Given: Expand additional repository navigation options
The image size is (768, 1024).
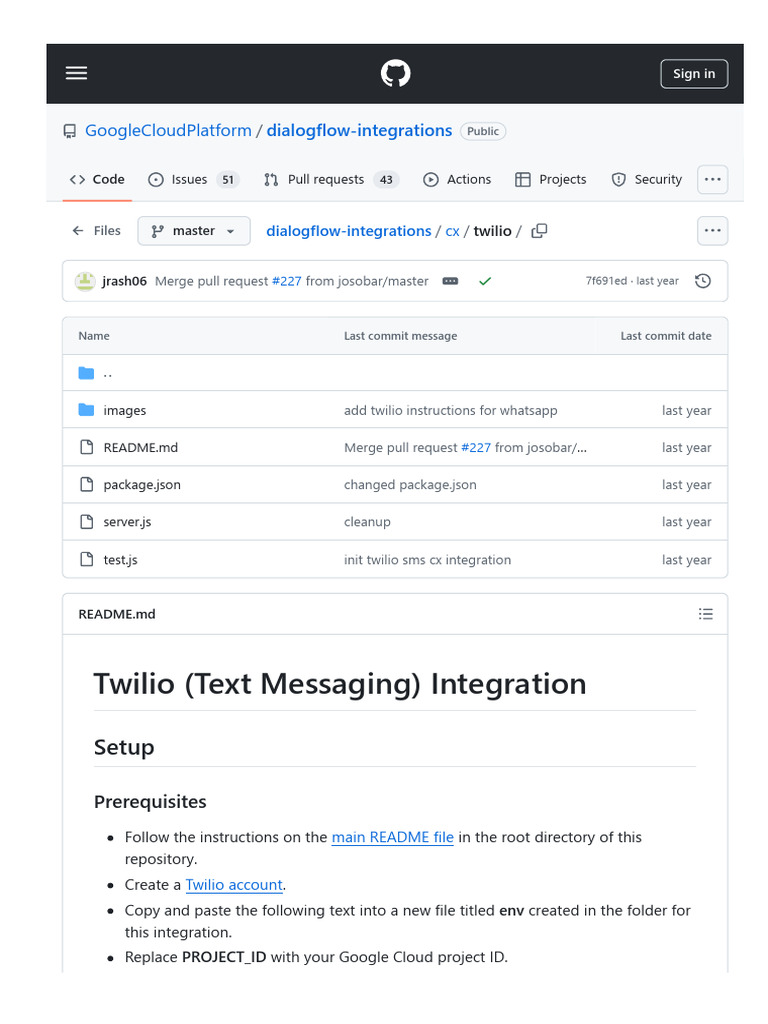Looking at the screenshot, I should pos(712,179).
